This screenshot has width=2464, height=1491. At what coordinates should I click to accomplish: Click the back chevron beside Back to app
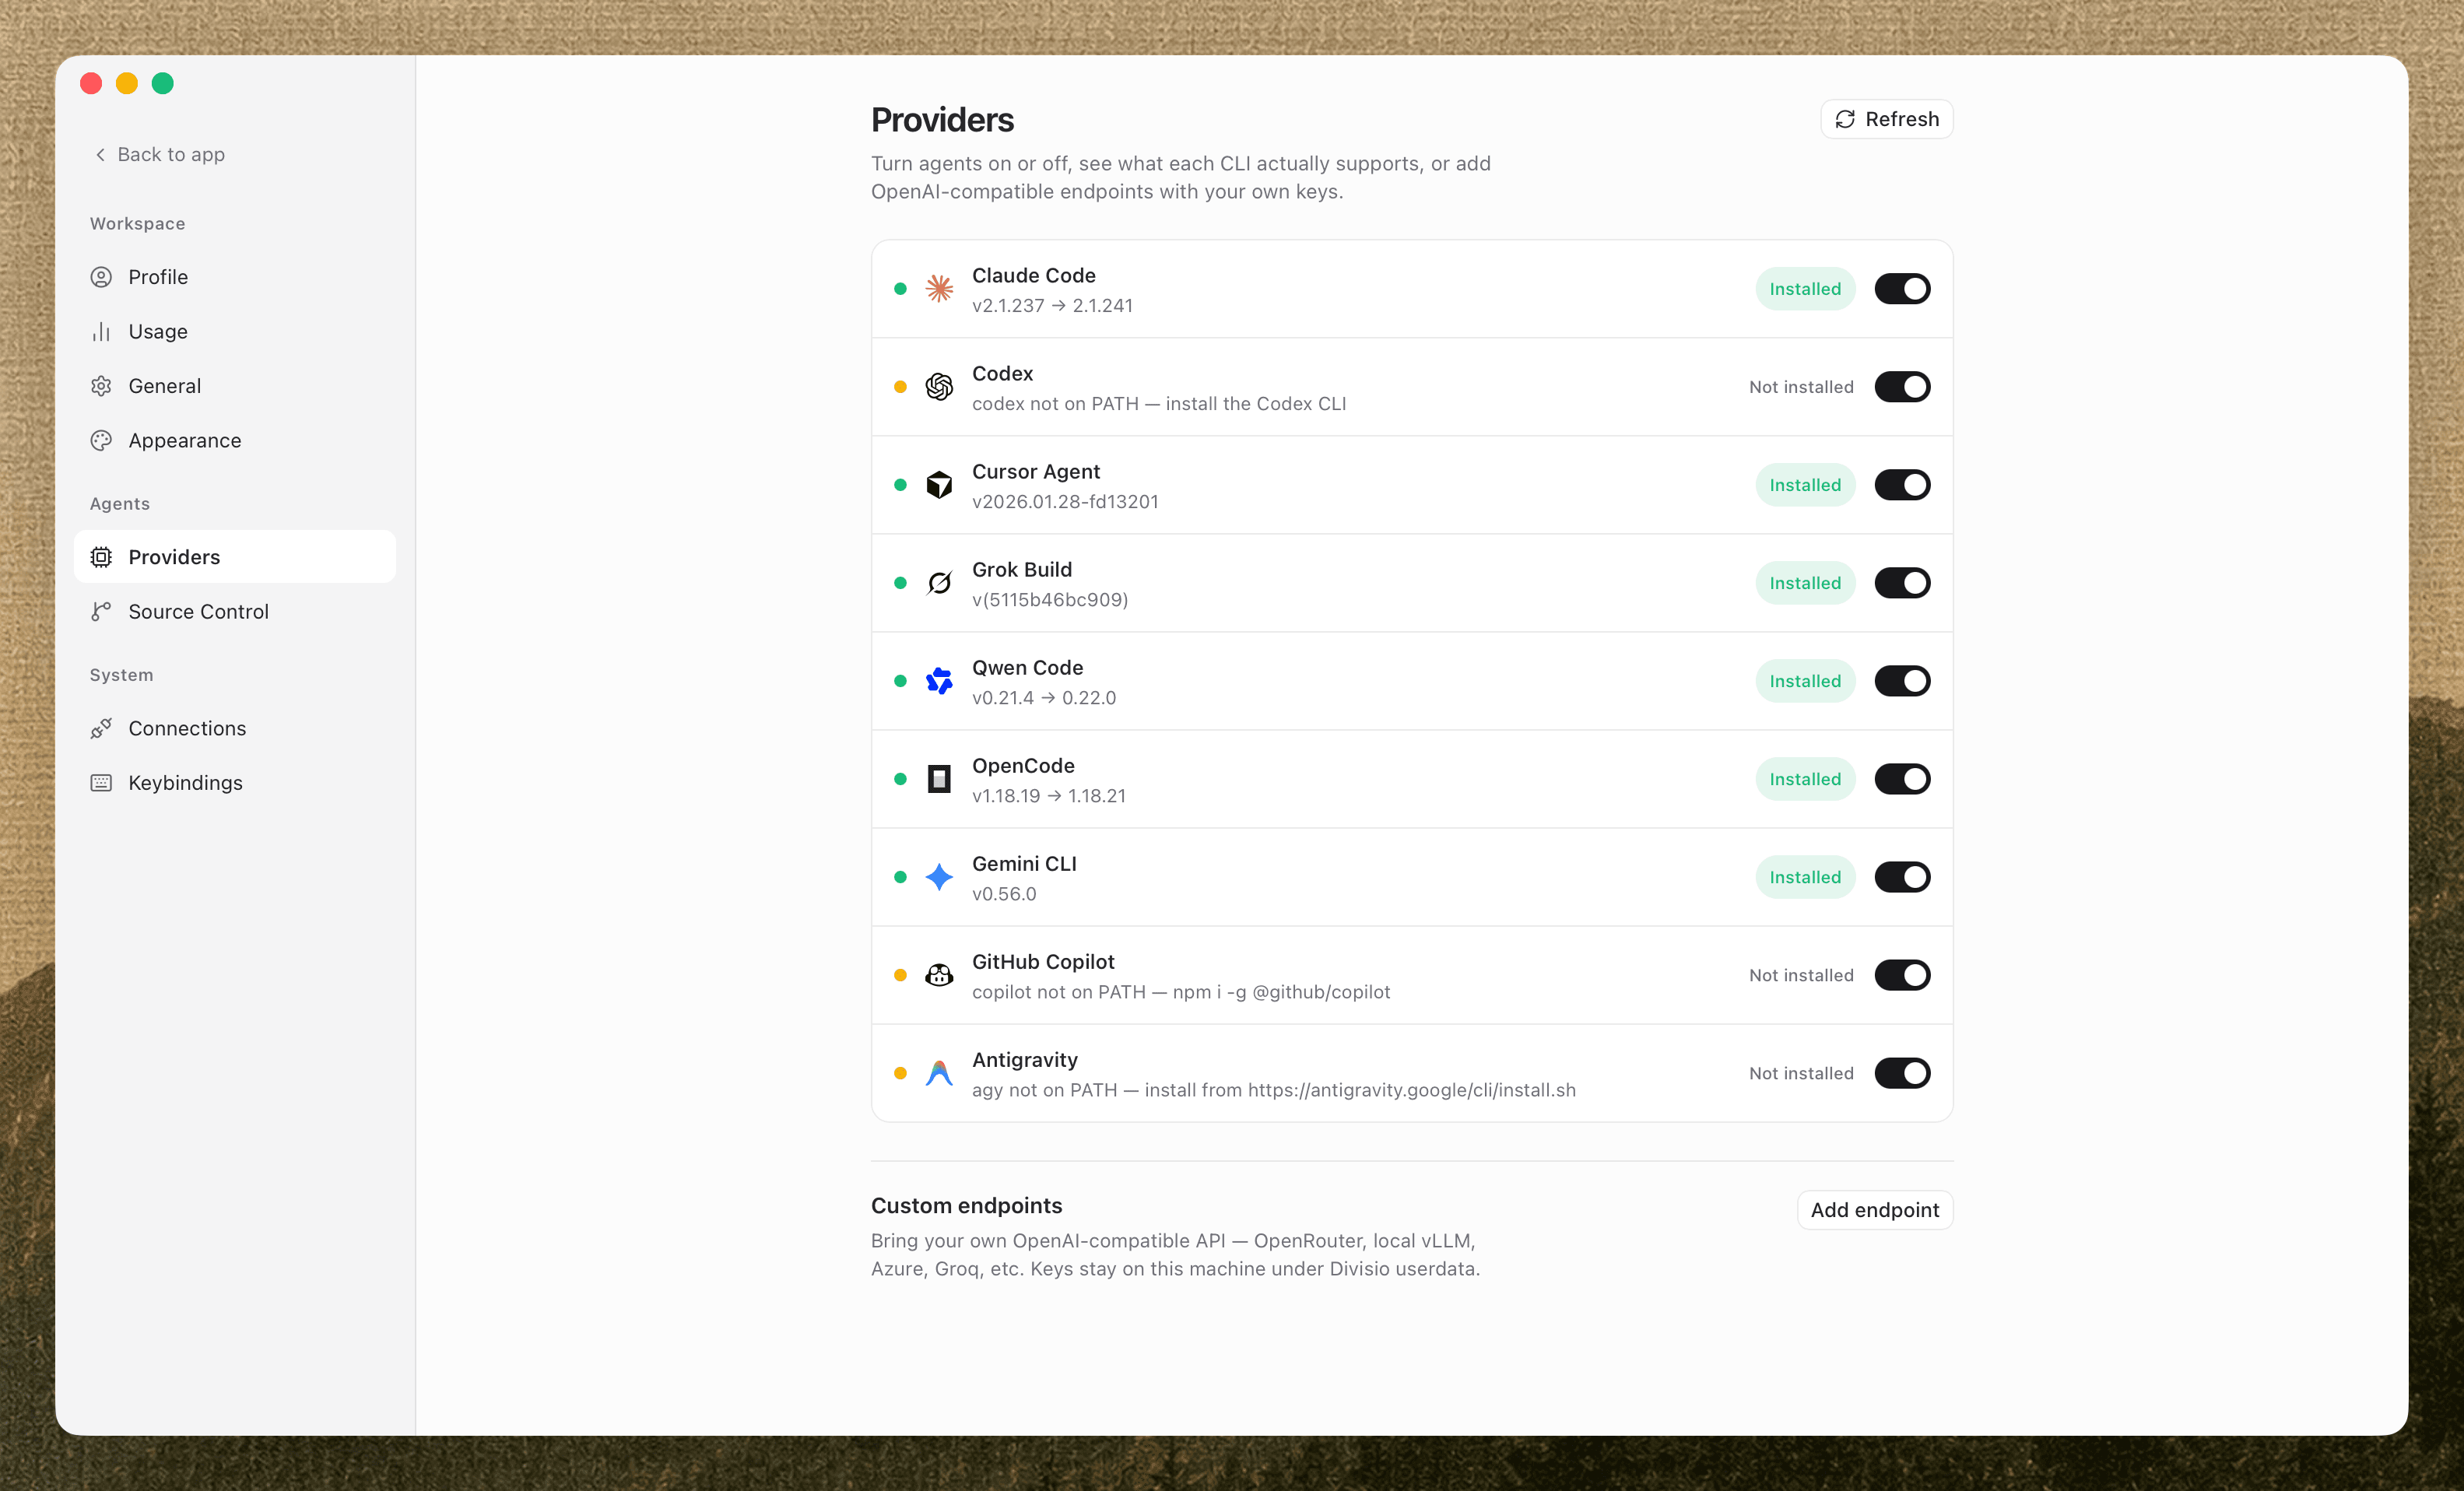click(x=100, y=154)
